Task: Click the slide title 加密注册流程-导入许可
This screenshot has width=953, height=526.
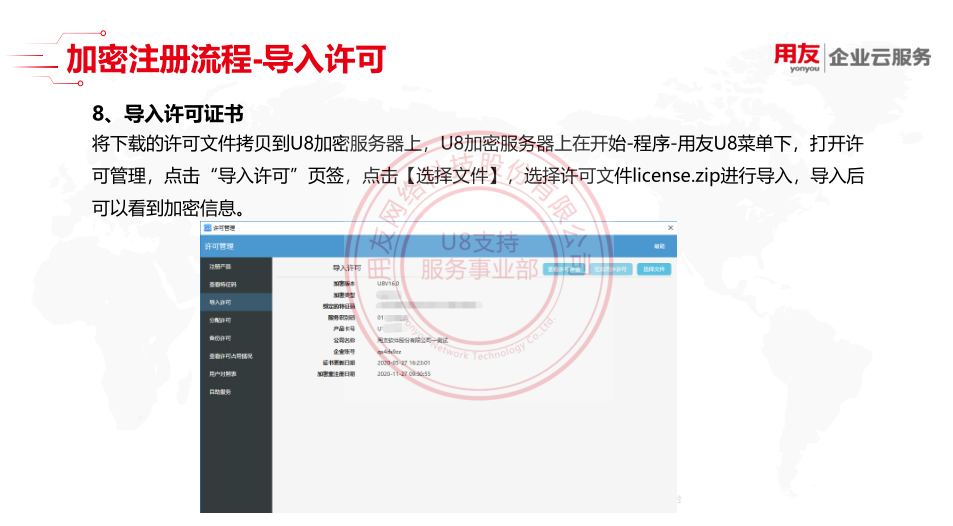Action: tap(225, 59)
